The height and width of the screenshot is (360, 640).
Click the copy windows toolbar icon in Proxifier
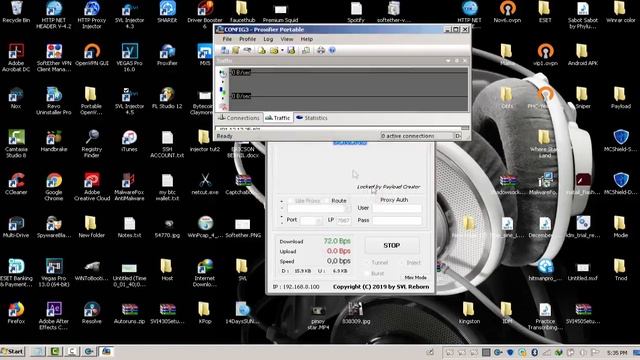coord(306,50)
